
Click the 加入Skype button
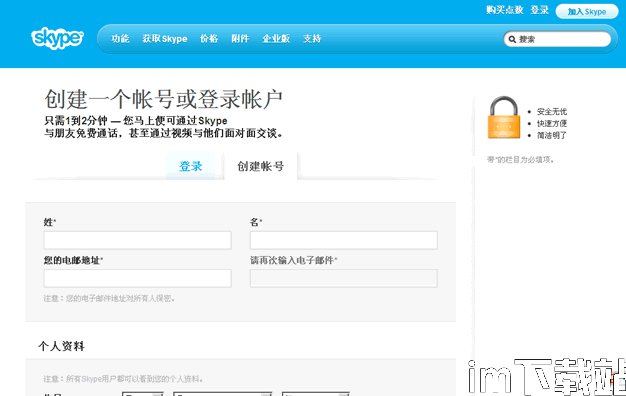(x=587, y=12)
